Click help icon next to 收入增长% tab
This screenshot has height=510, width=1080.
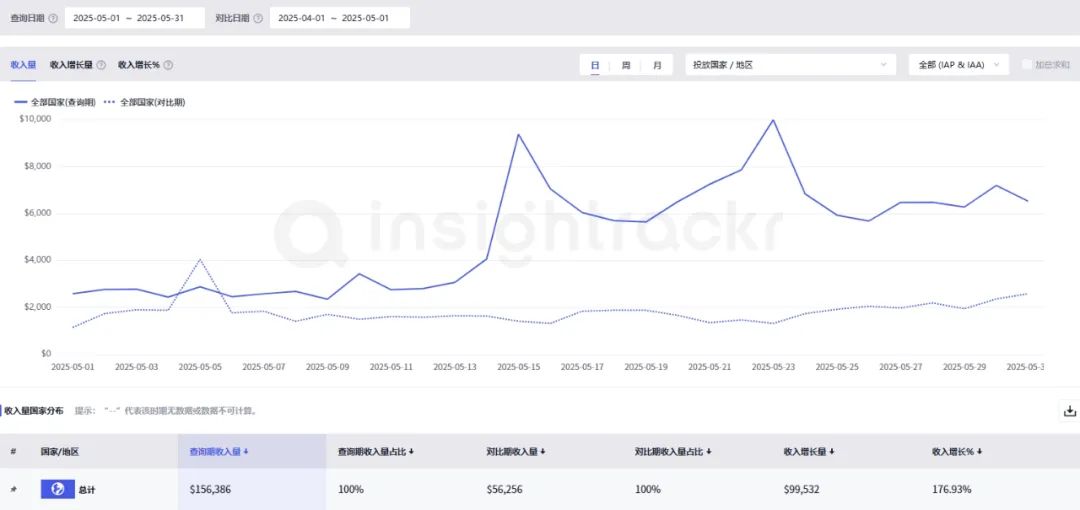(x=168, y=65)
